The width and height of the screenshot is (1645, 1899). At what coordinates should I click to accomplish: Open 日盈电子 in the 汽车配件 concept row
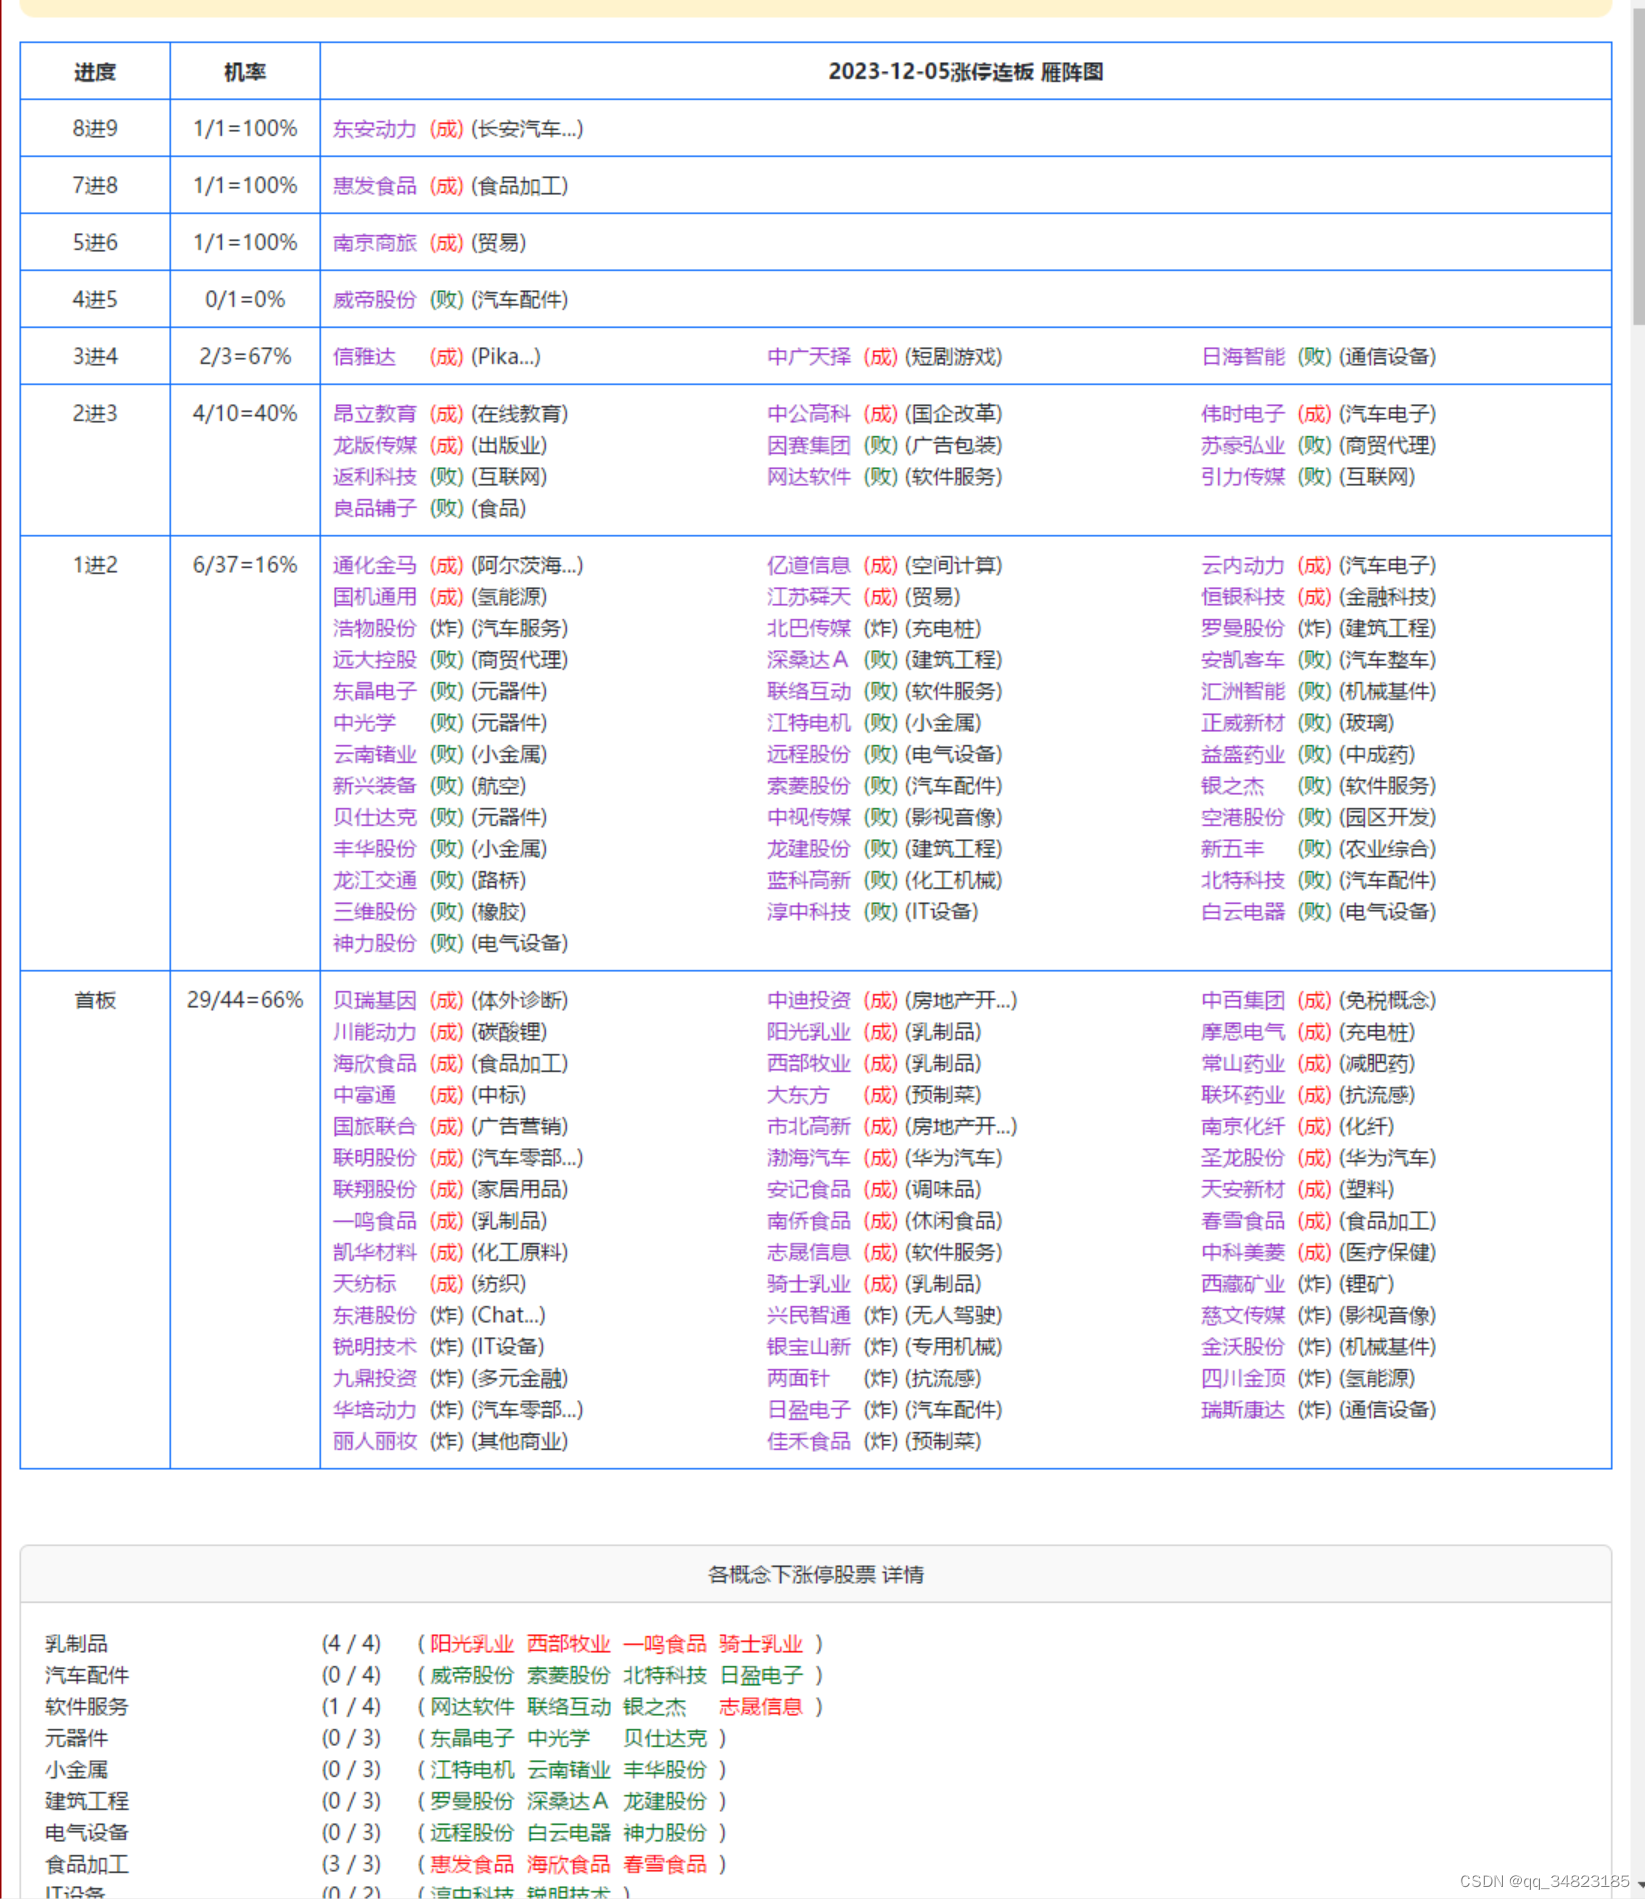[x=760, y=1675]
